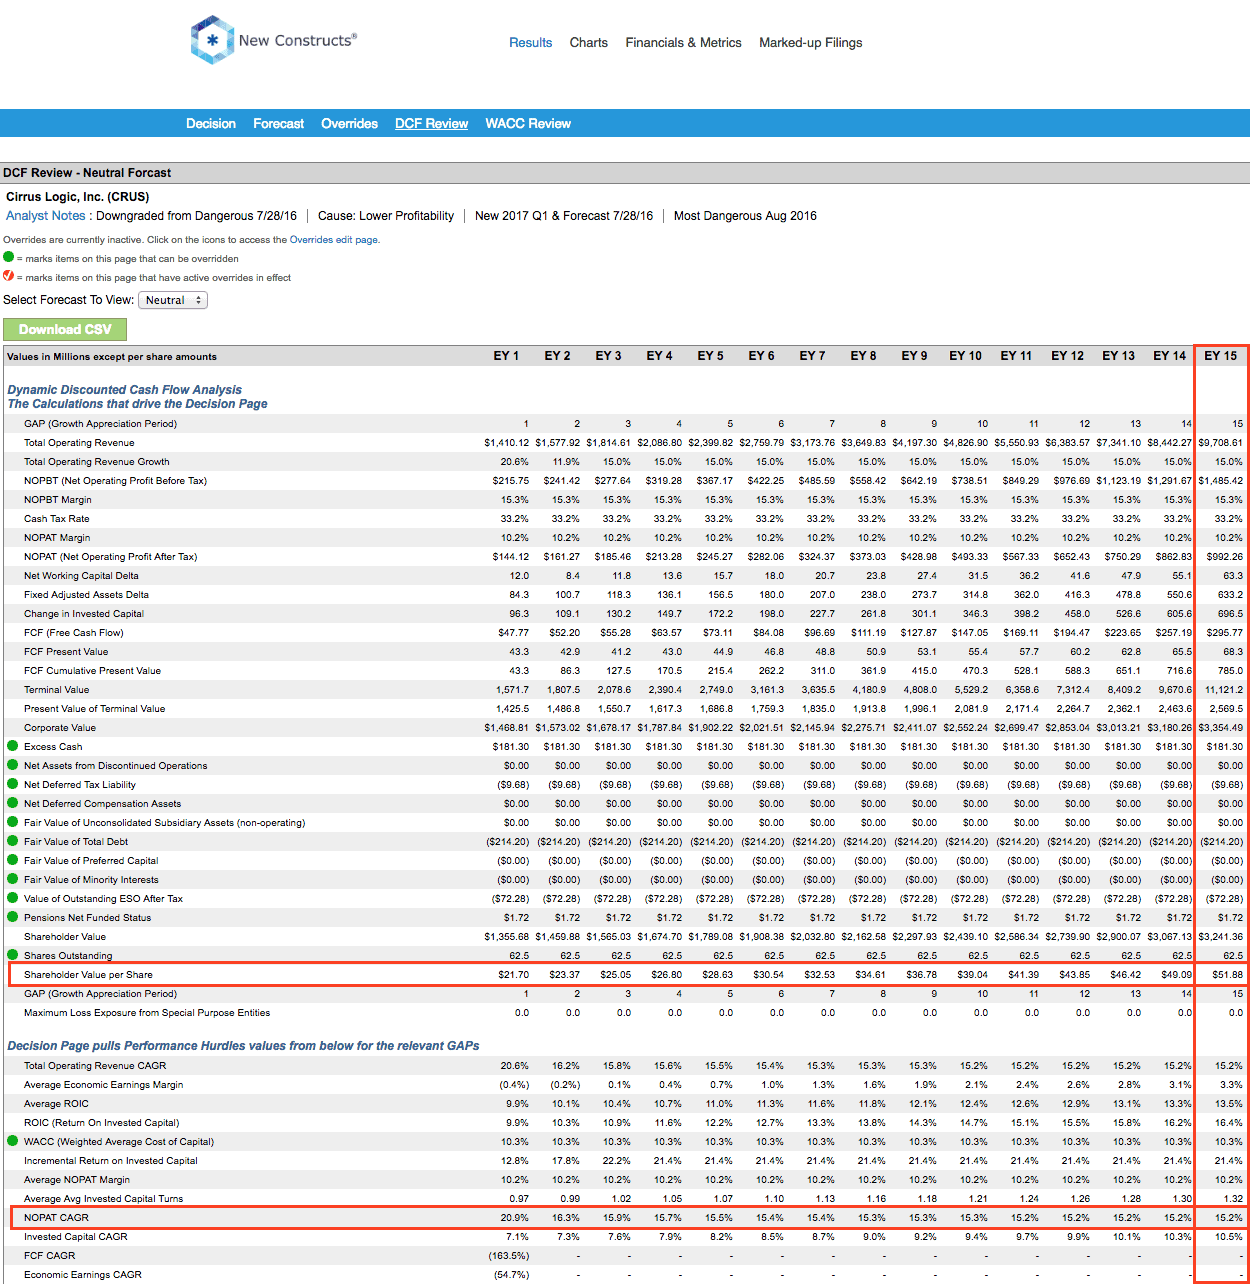Click override dot for Pensions Net Funded Status
1250x1284 pixels.
(13, 917)
